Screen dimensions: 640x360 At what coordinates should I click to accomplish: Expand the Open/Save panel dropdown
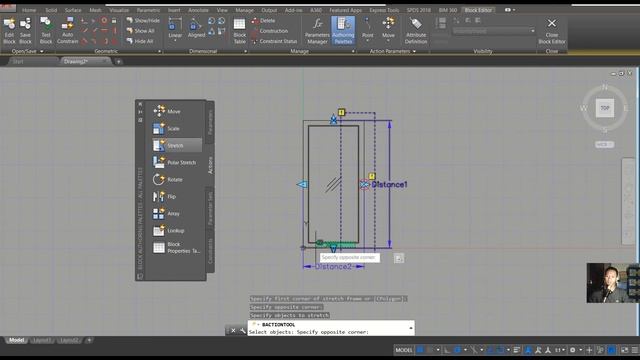point(42,51)
